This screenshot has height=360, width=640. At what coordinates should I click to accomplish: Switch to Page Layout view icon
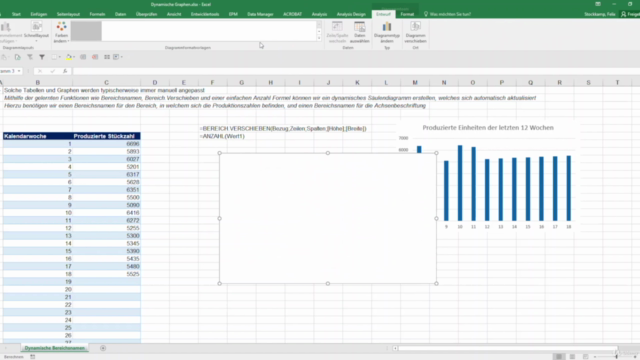[572, 357]
